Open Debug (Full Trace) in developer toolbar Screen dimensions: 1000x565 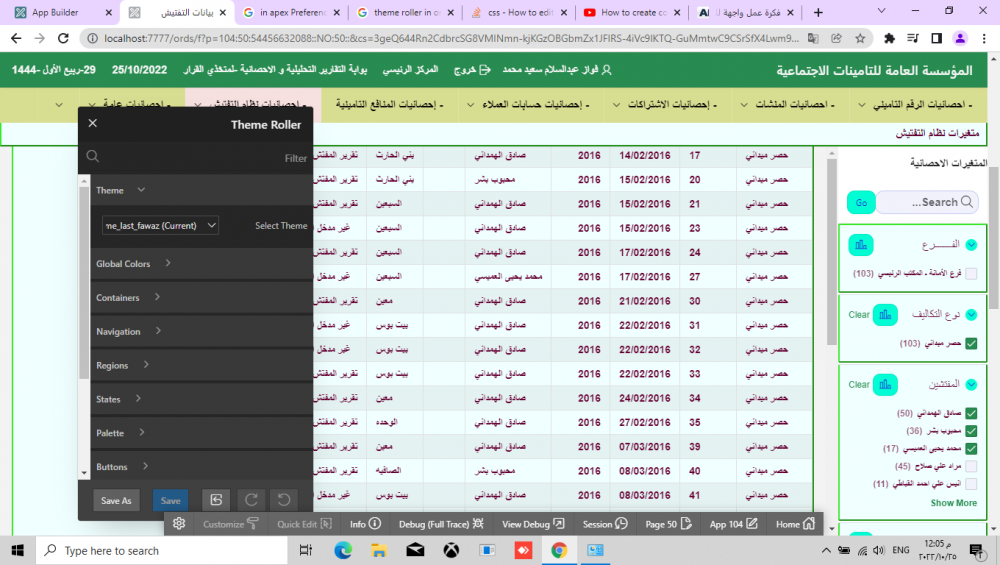click(x=440, y=524)
